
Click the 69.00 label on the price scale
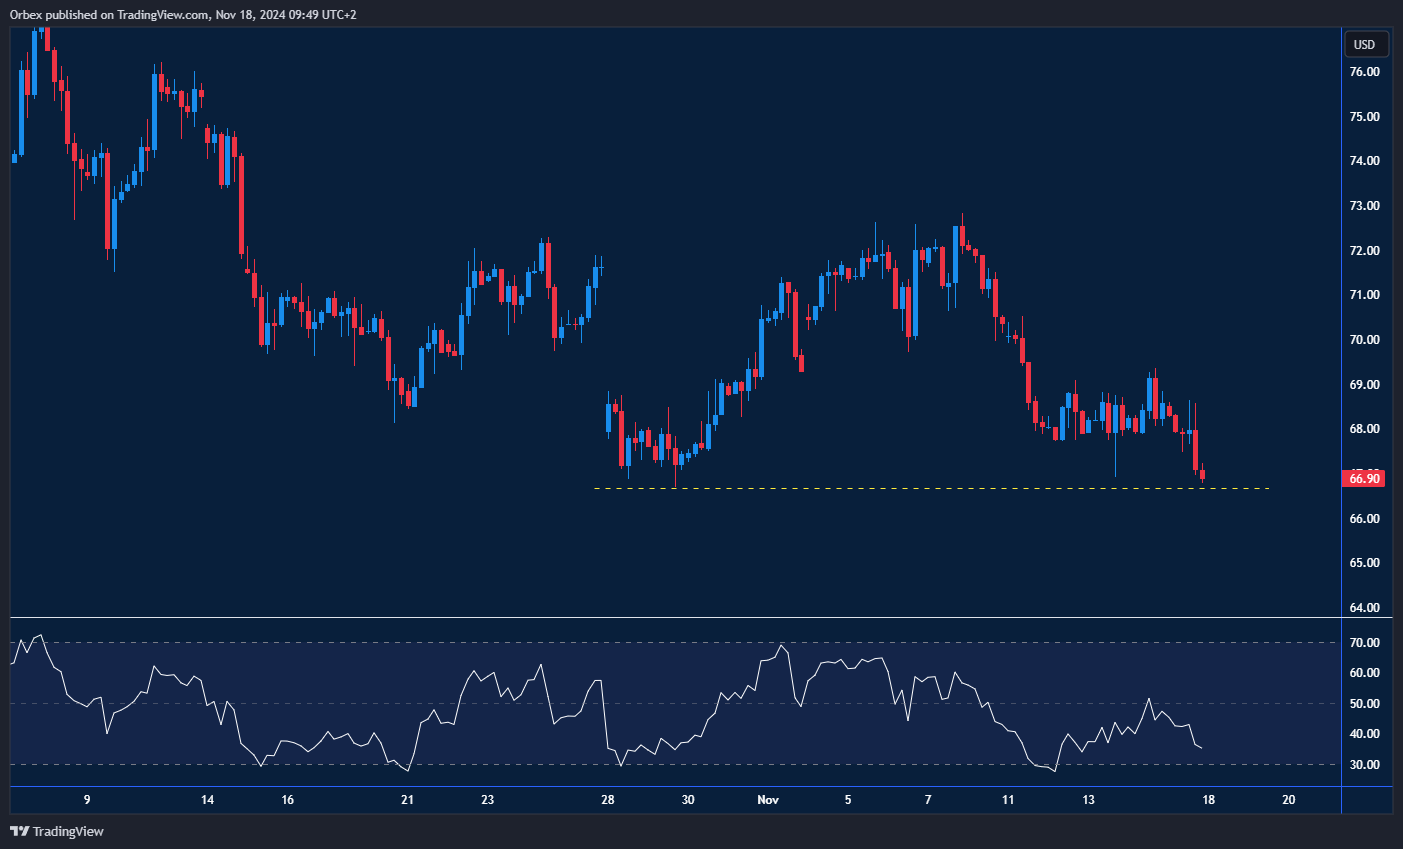(x=1364, y=385)
